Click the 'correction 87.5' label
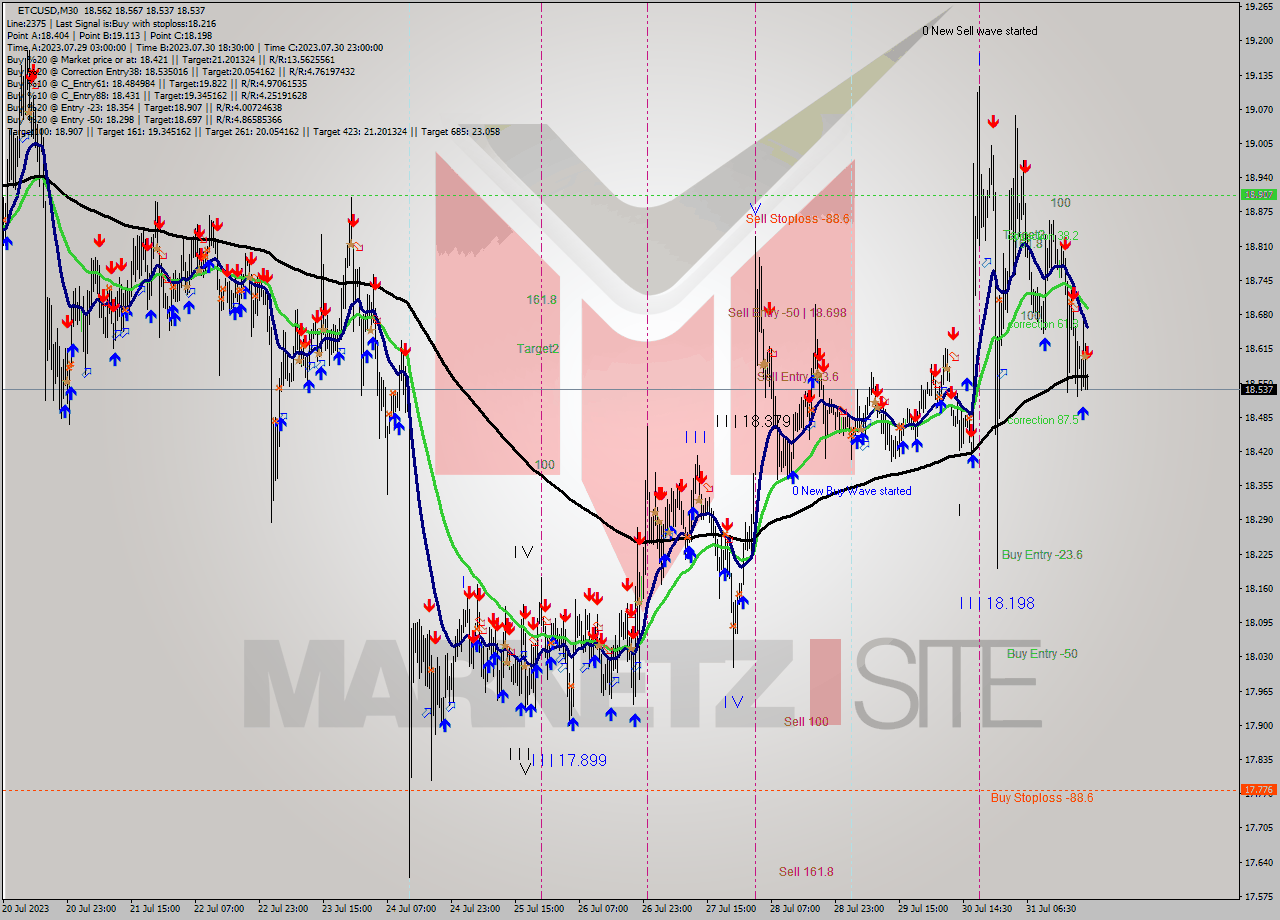 (1042, 420)
